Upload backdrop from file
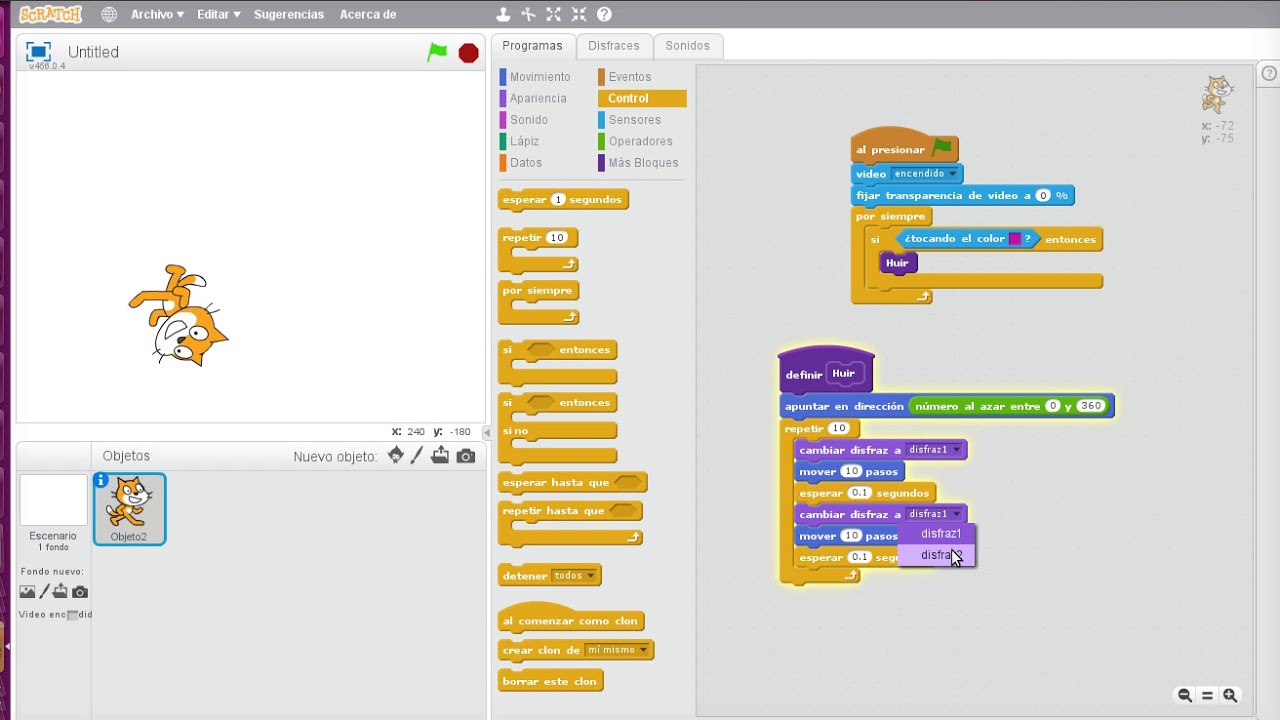1280x720 pixels. click(60, 592)
